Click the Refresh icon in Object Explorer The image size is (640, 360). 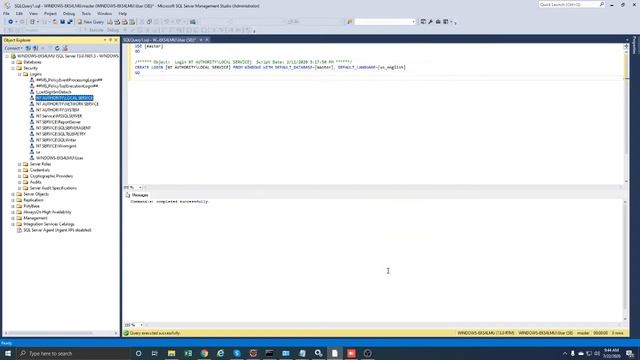point(57,48)
